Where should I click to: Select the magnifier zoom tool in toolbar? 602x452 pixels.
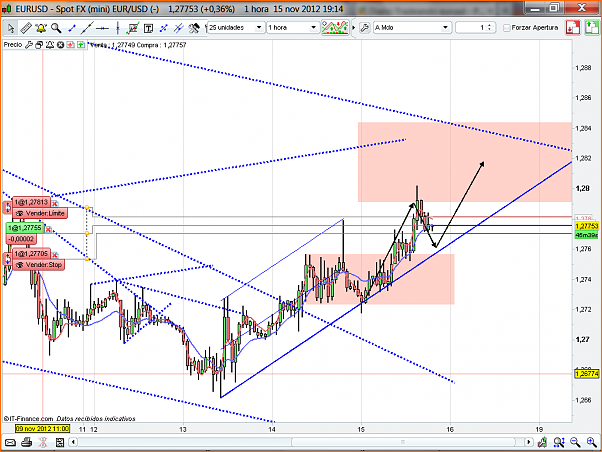point(56,28)
